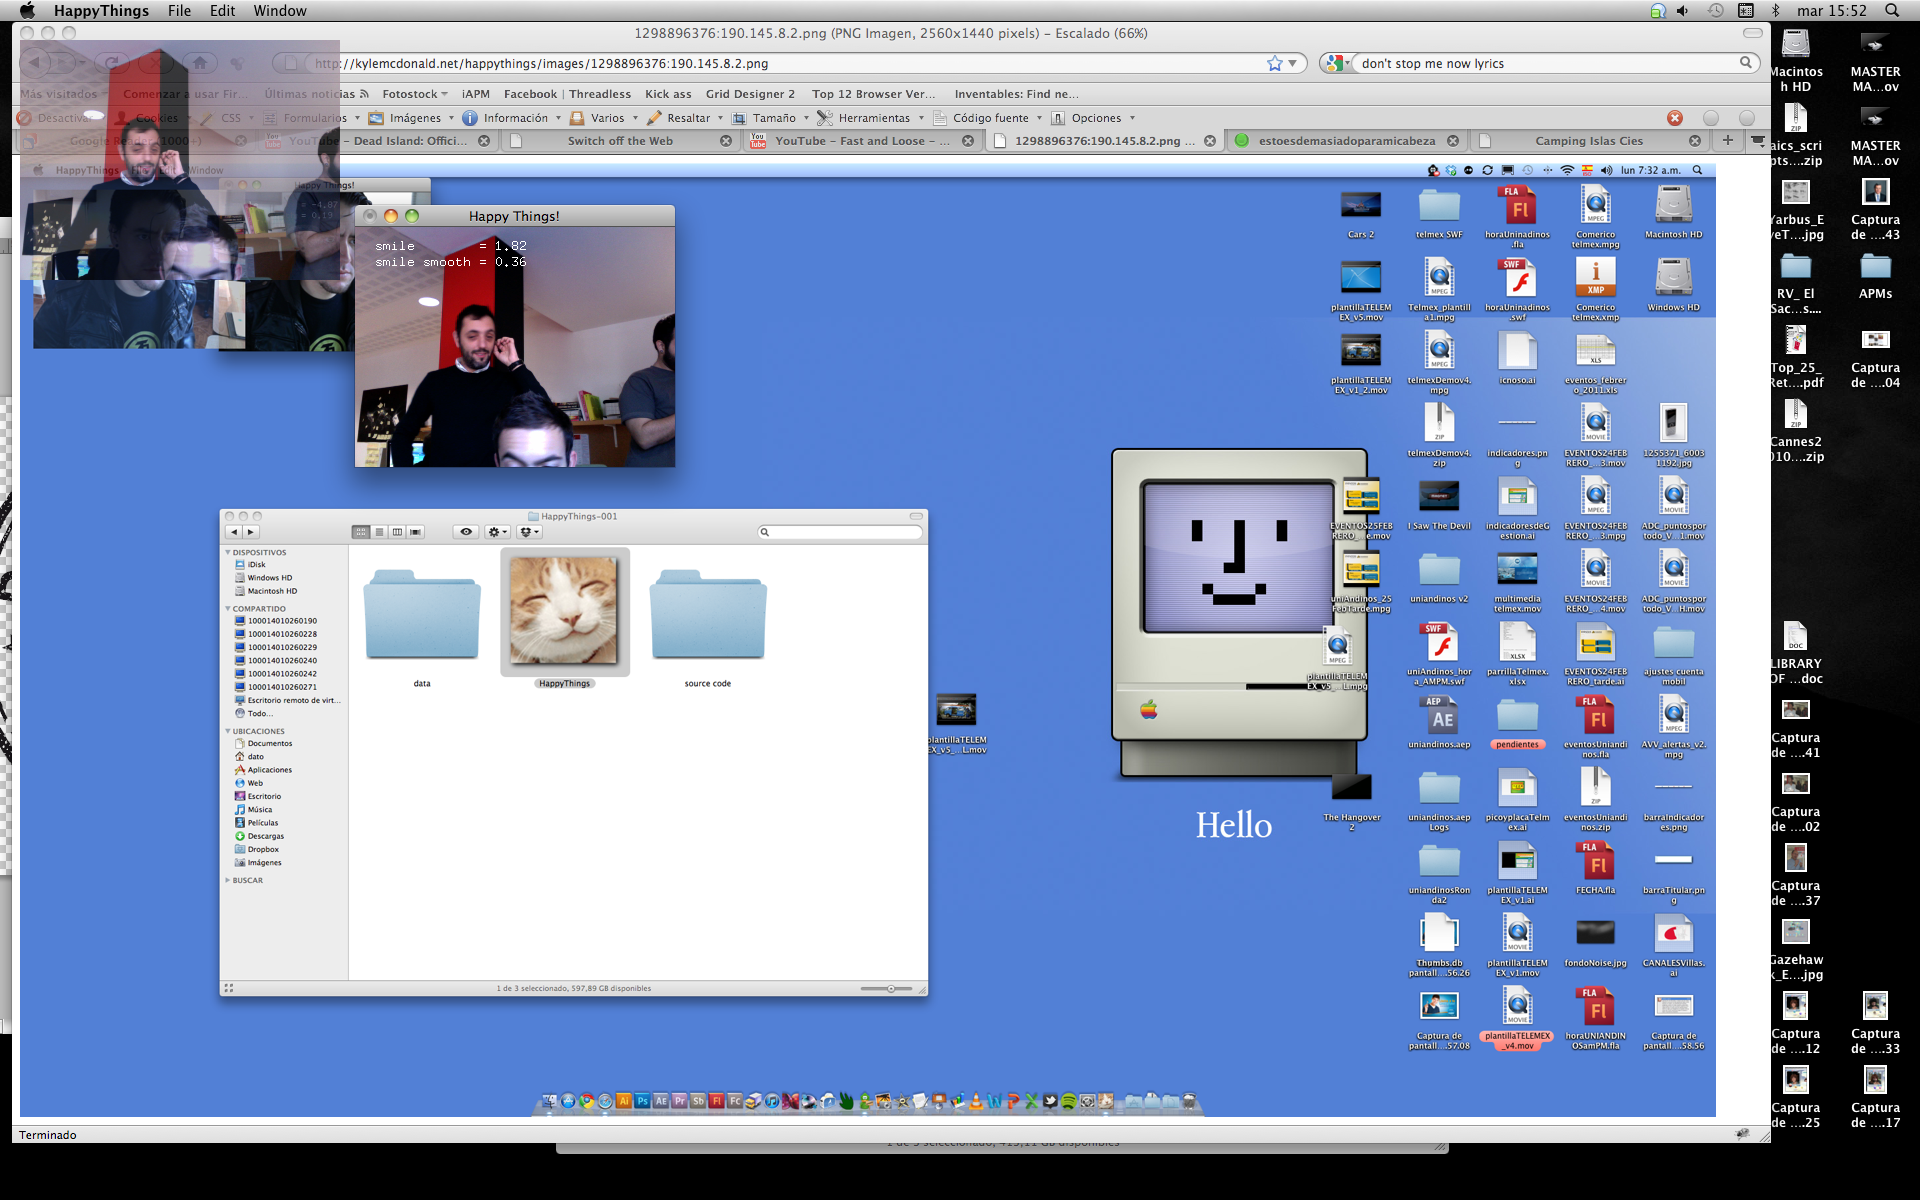The height and width of the screenshot is (1200, 1920).
Task: Open the File menu
Action: [179, 10]
